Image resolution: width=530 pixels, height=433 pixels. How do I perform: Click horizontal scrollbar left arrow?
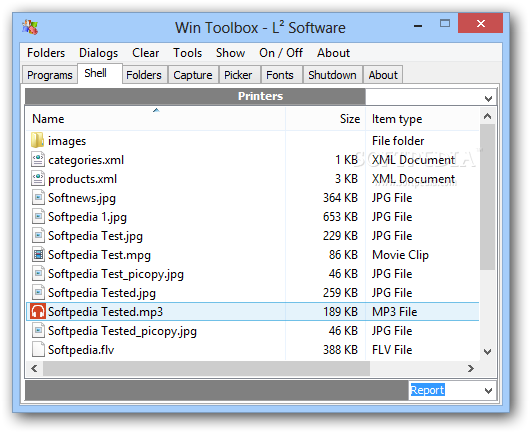pyautogui.click(x=34, y=368)
